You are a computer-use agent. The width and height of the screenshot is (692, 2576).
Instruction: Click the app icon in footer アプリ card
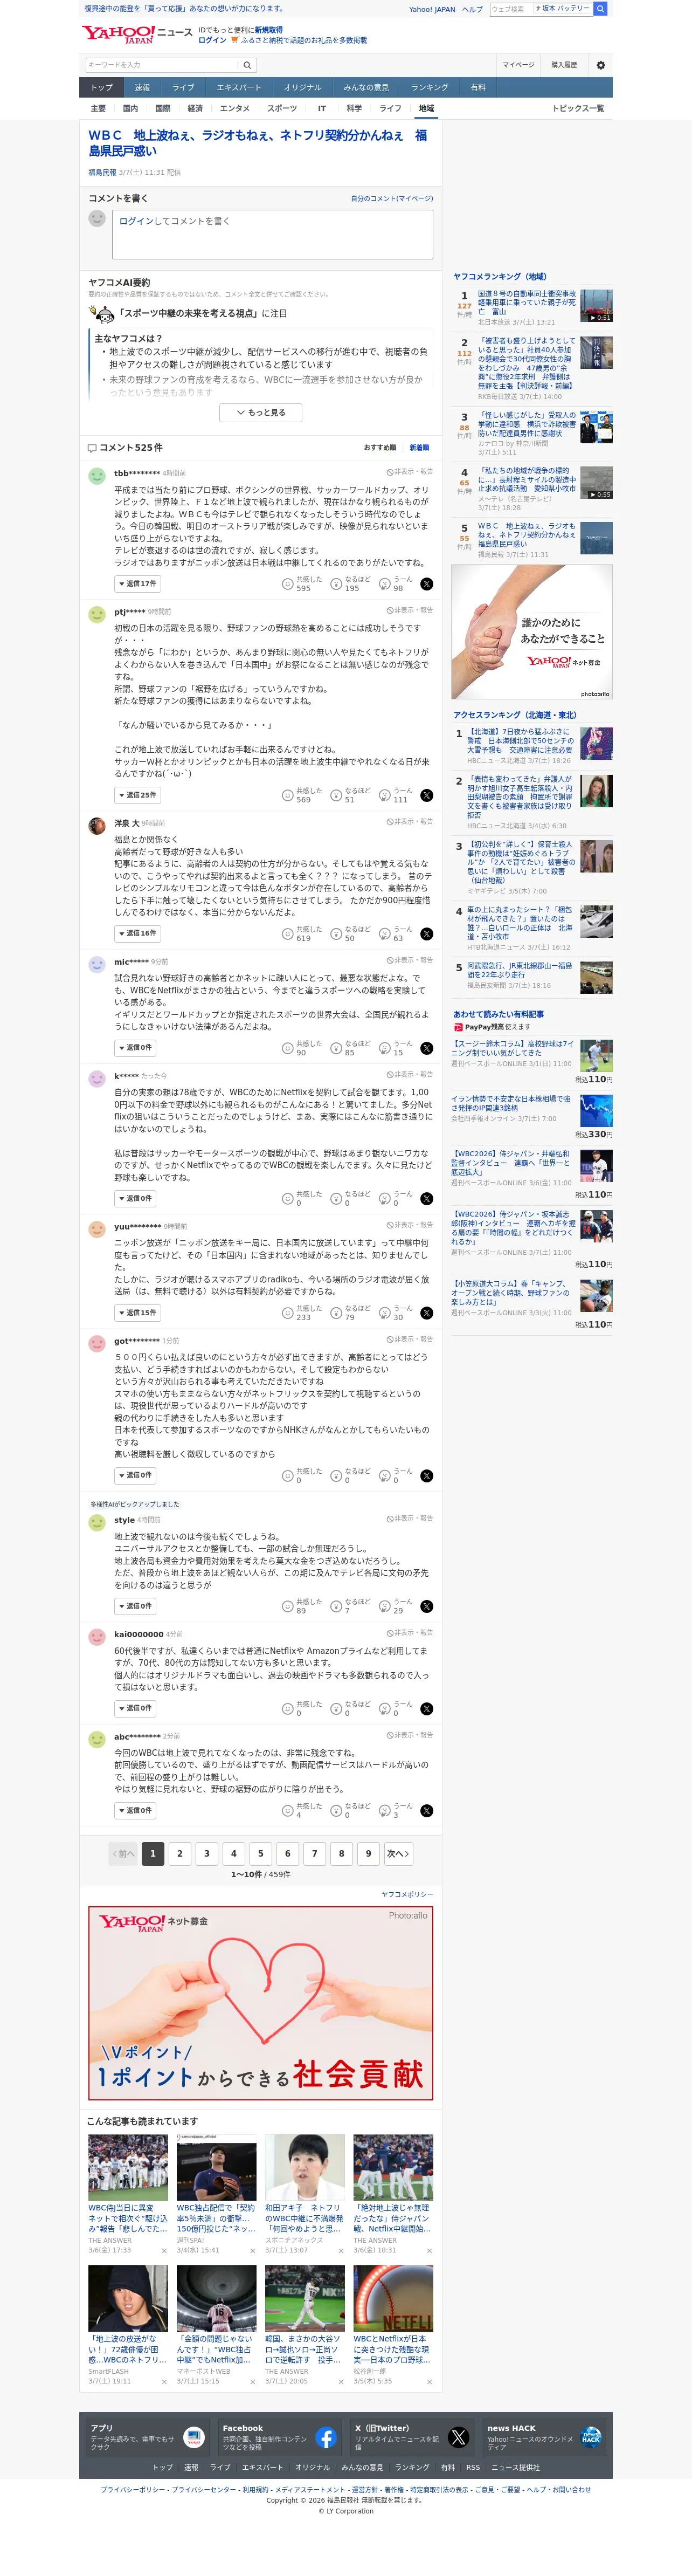coord(194,2437)
